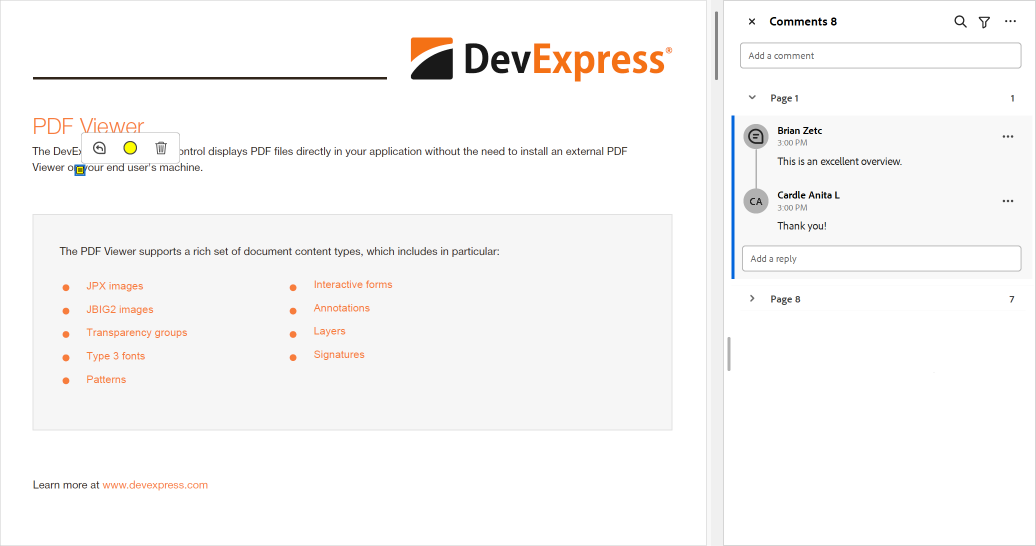The image size is (1036, 546).
Task: Open the Layers link
Action: (x=330, y=331)
